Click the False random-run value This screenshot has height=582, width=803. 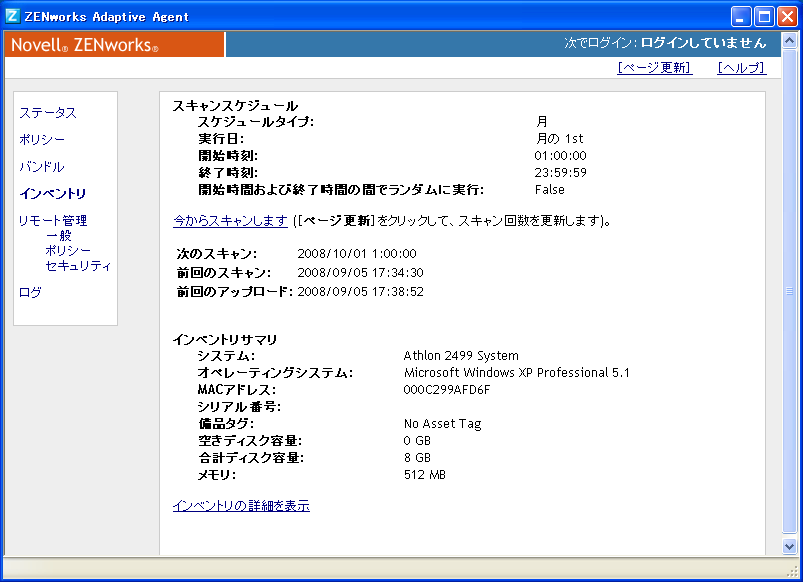550,190
